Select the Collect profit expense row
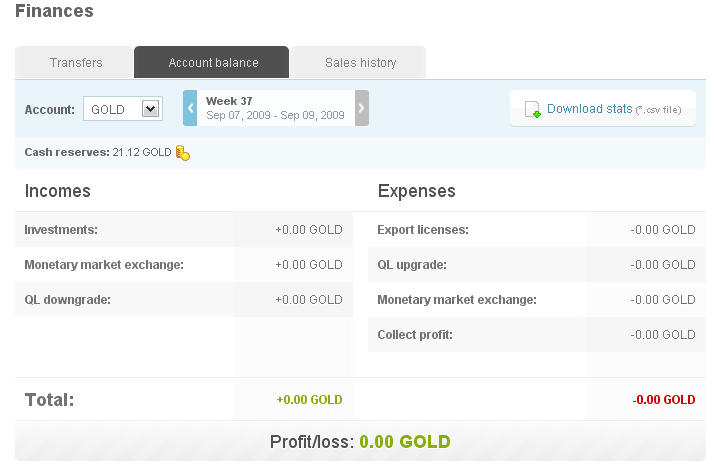Screen dimensions: 714x476 (x=536, y=335)
